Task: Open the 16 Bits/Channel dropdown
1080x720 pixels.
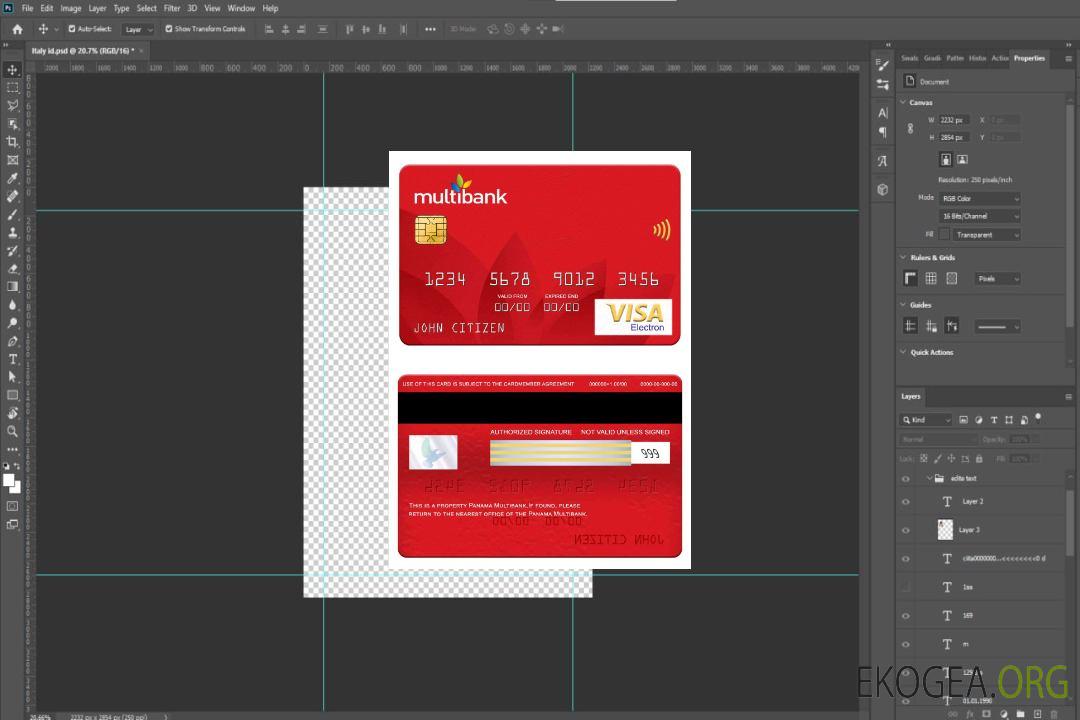Action: click(x=979, y=216)
